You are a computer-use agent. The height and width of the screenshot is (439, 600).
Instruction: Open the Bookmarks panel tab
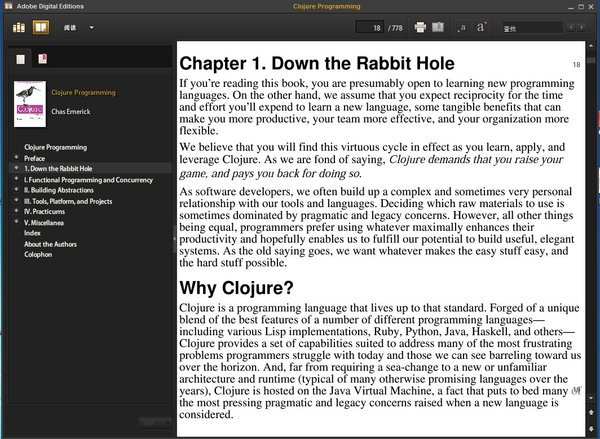(42, 59)
